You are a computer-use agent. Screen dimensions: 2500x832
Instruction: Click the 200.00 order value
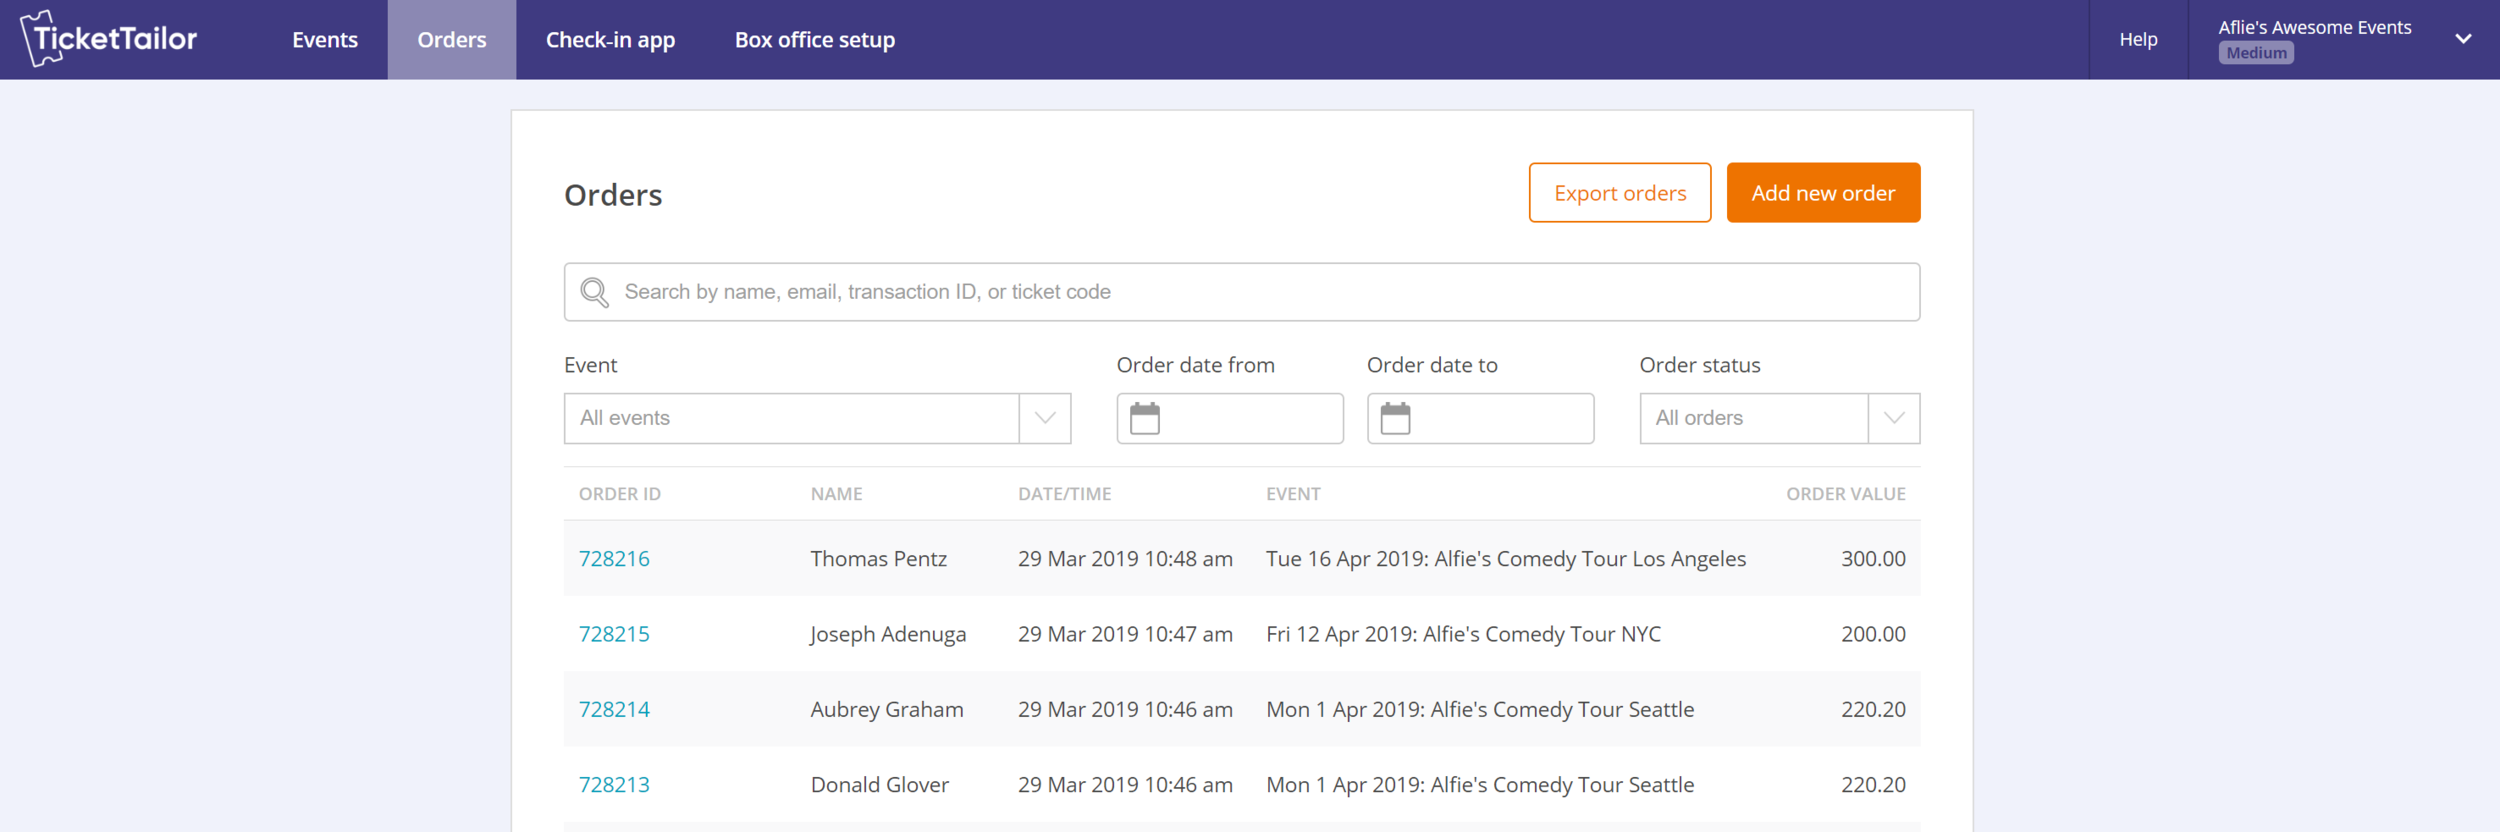[1873, 634]
